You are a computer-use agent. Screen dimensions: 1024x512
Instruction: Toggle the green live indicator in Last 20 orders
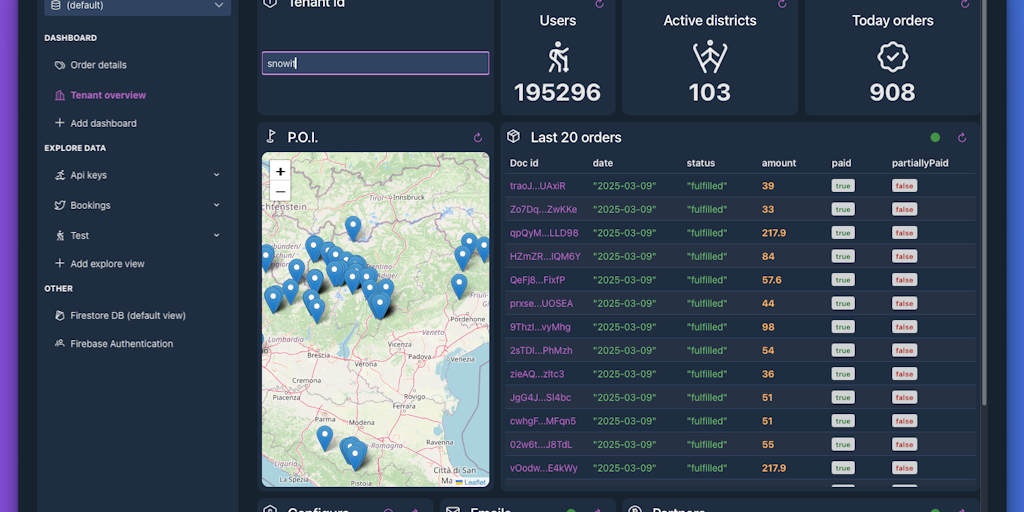935,138
